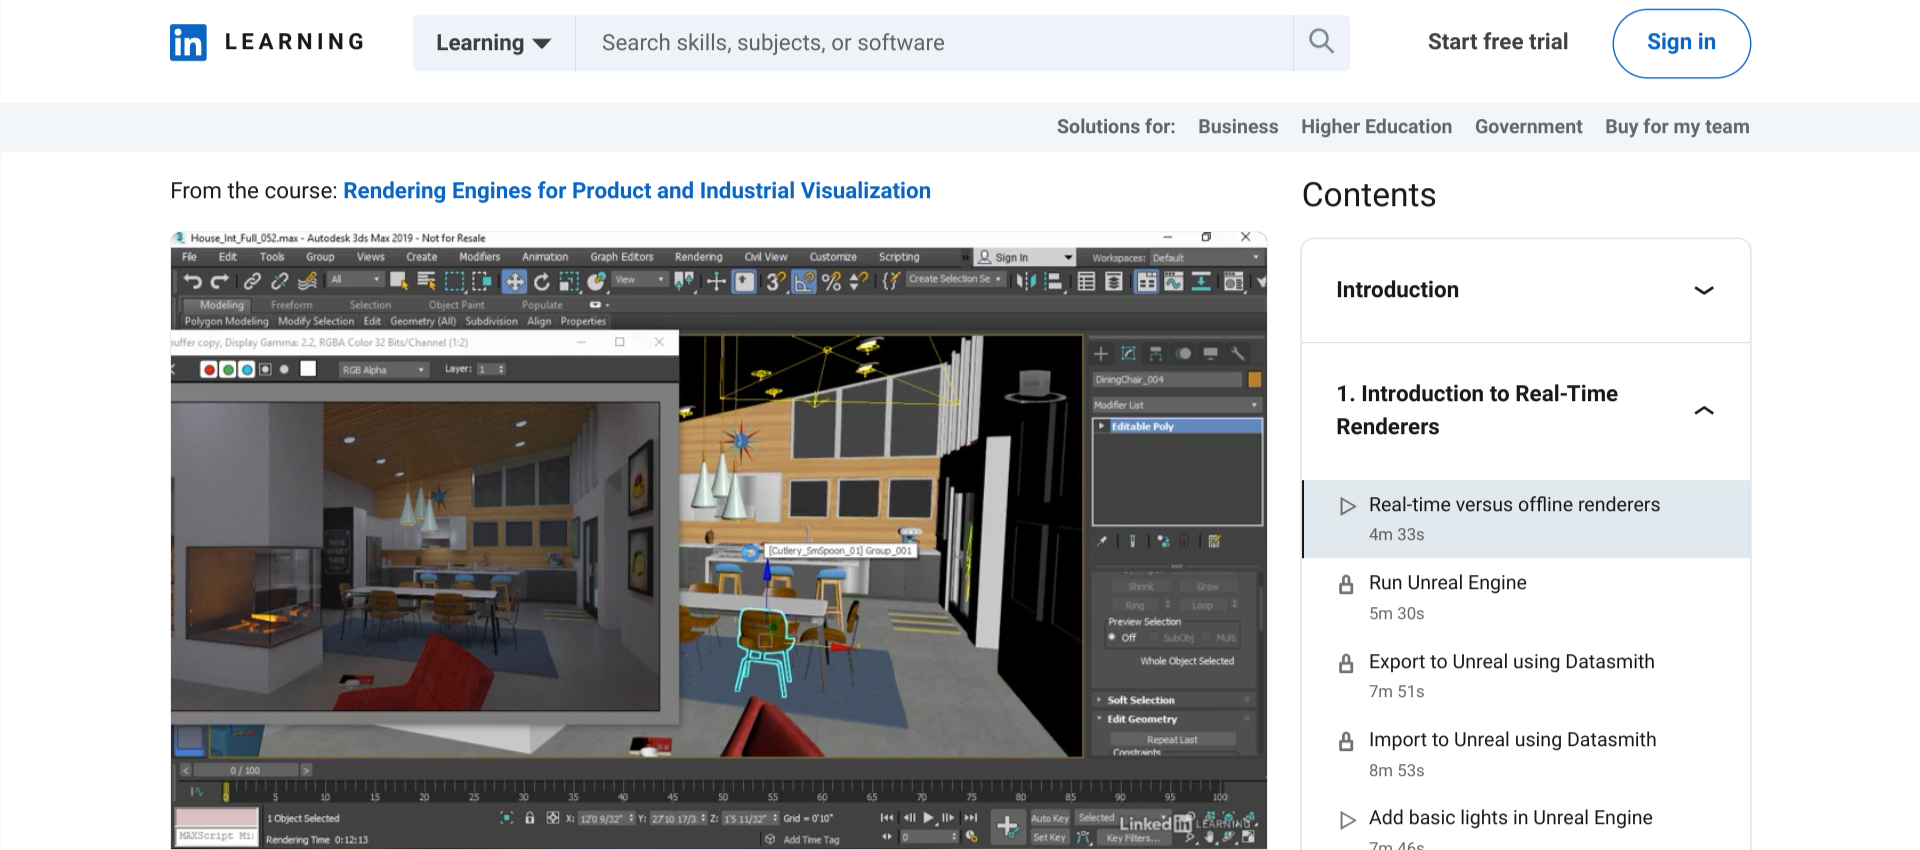Image resolution: width=1920 pixels, height=850 pixels.
Task: Collapse the Introduction to Real-Time Renderers section
Action: pyautogui.click(x=1704, y=410)
